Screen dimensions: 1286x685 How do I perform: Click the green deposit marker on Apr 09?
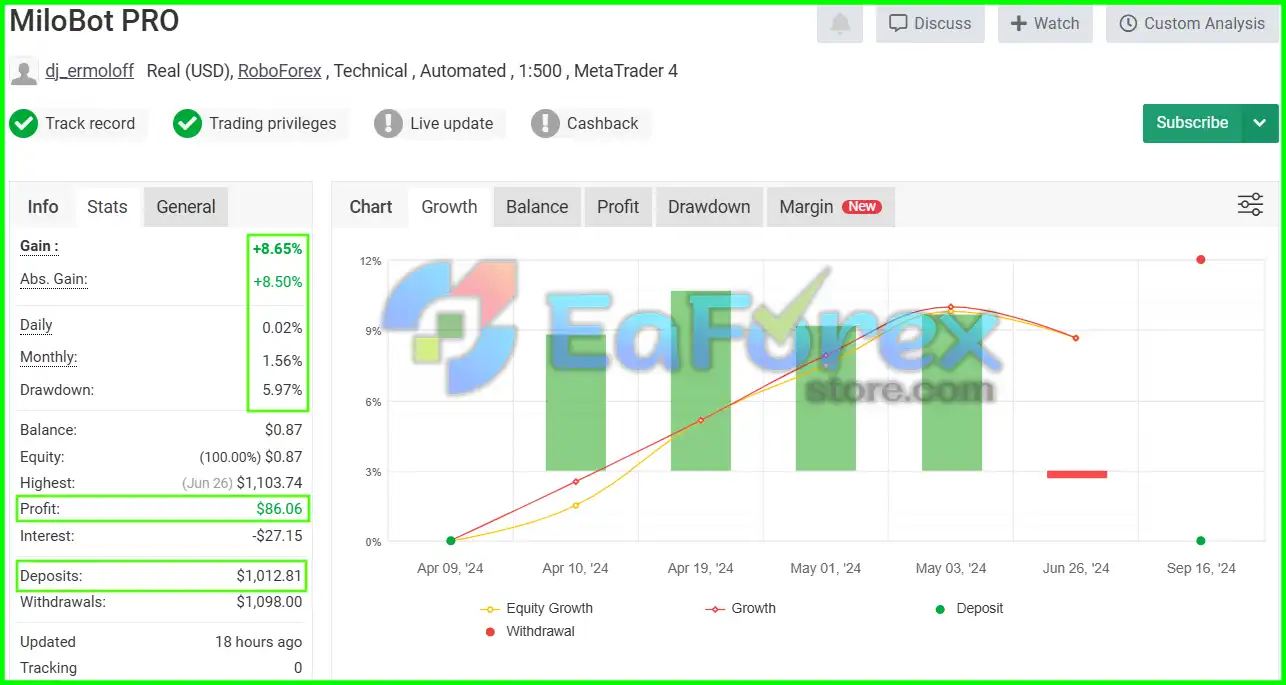(x=450, y=541)
